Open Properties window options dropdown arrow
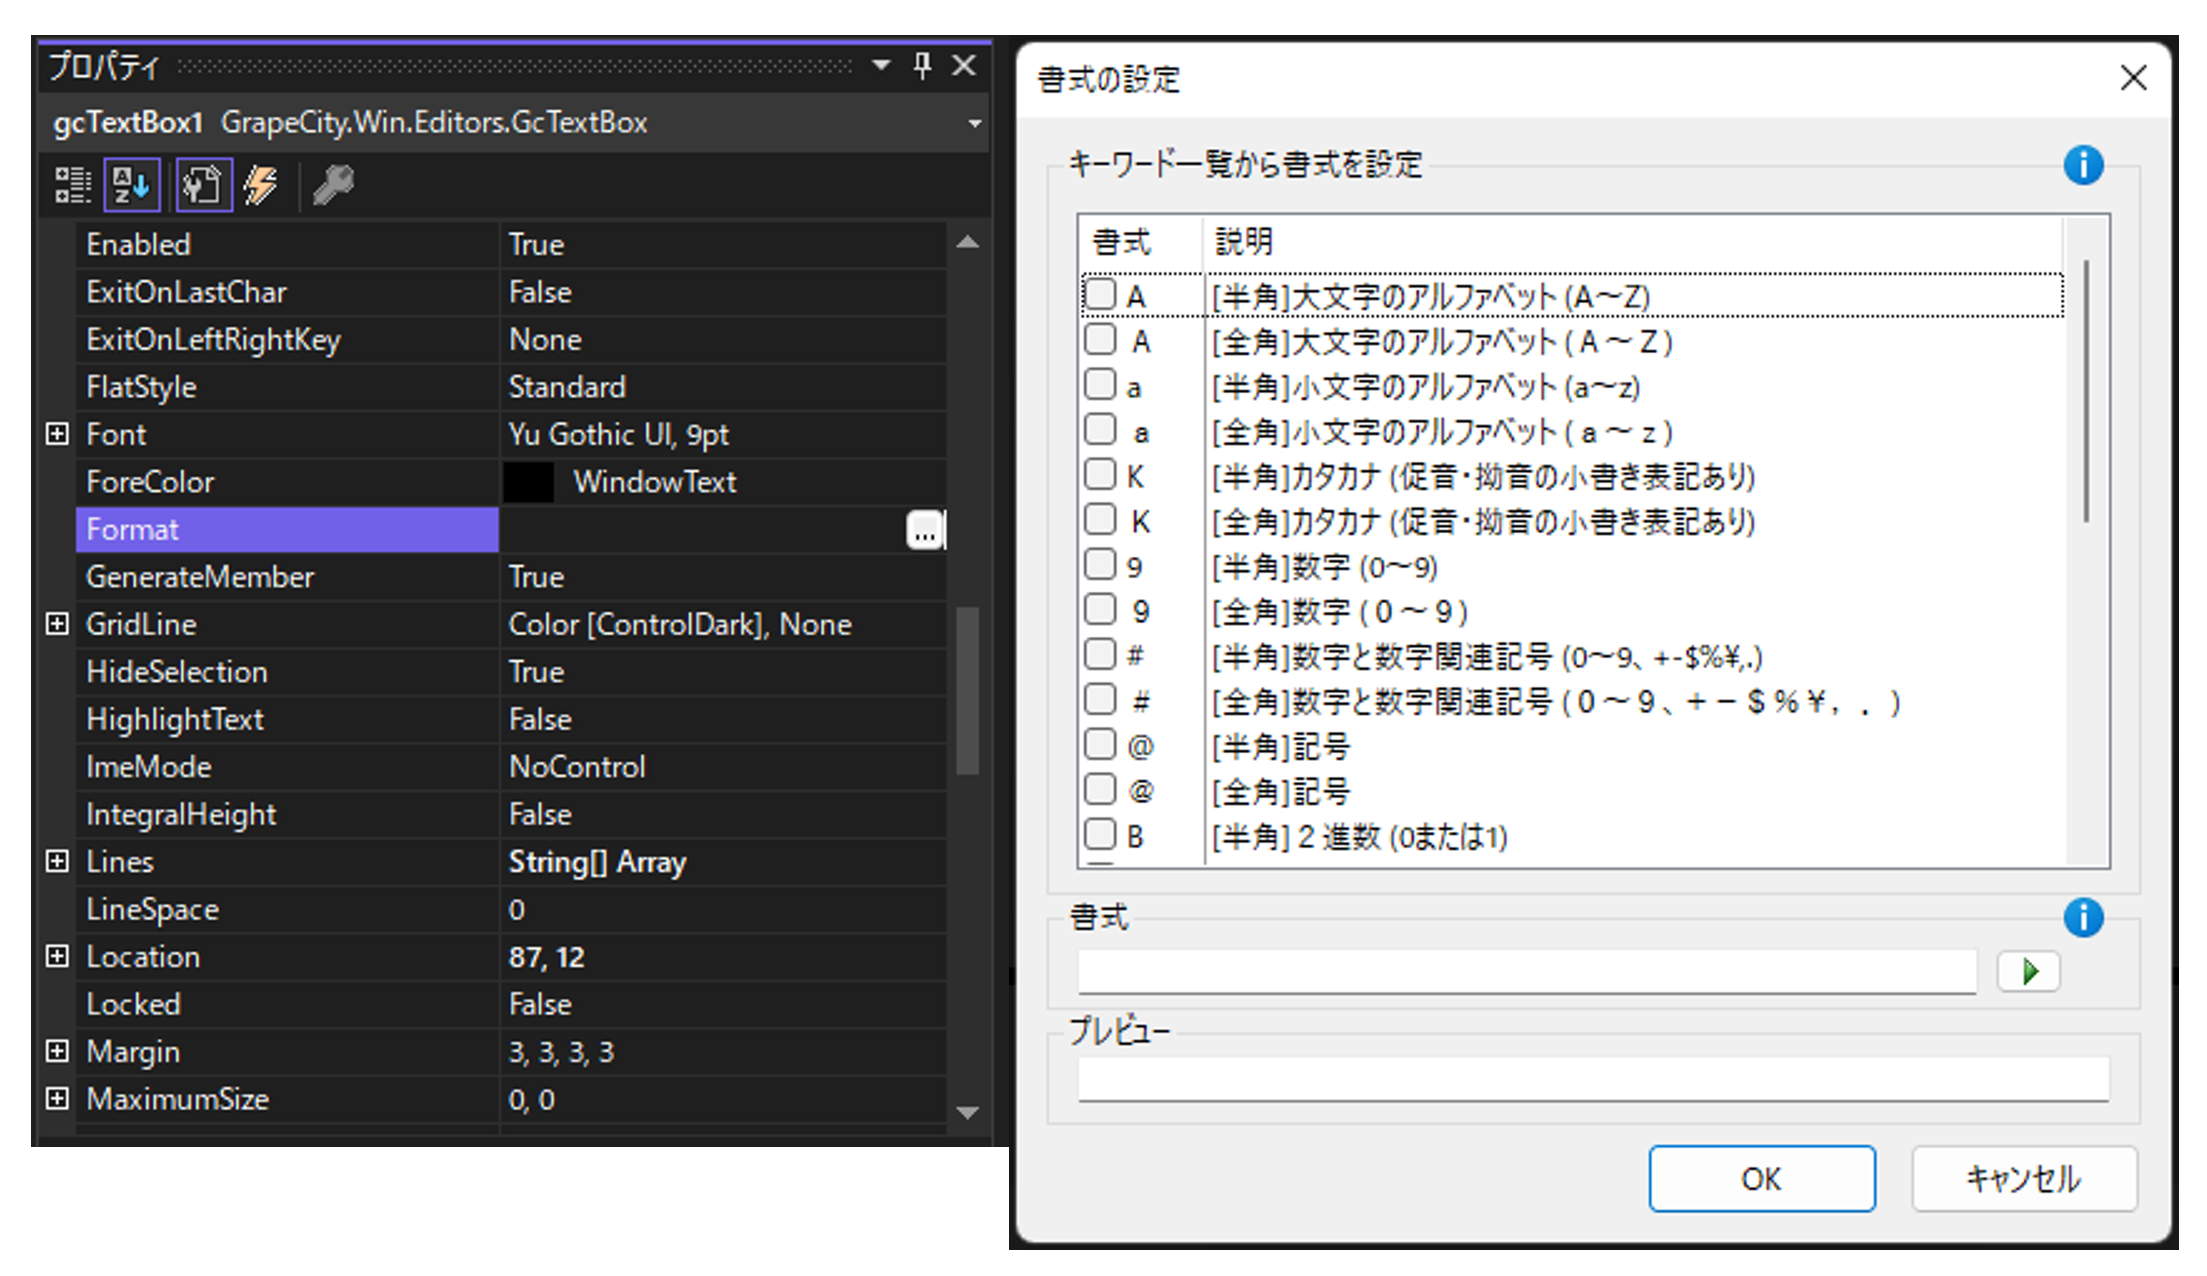This screenshot has height=1276, width=2207. (881, 66)
